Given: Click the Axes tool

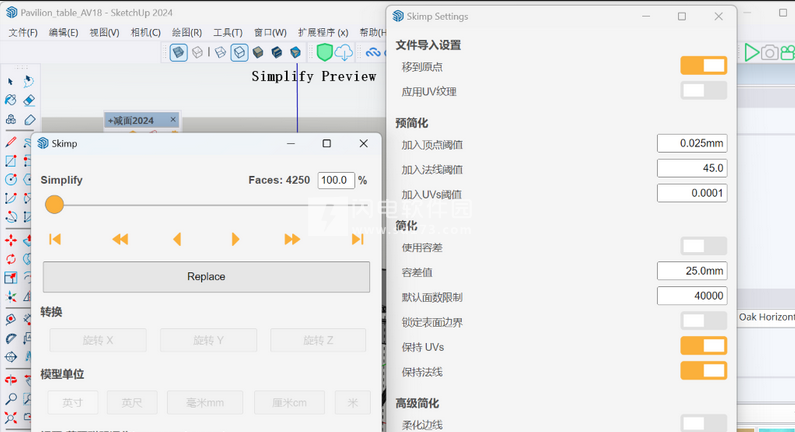Looking at the screenshot, I should tap(11, 297).
